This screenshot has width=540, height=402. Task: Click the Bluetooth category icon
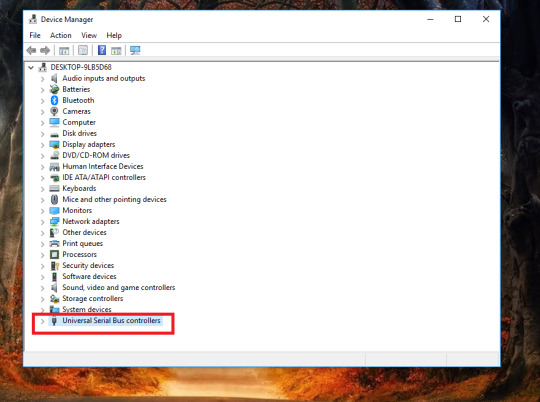coord(54,100)
